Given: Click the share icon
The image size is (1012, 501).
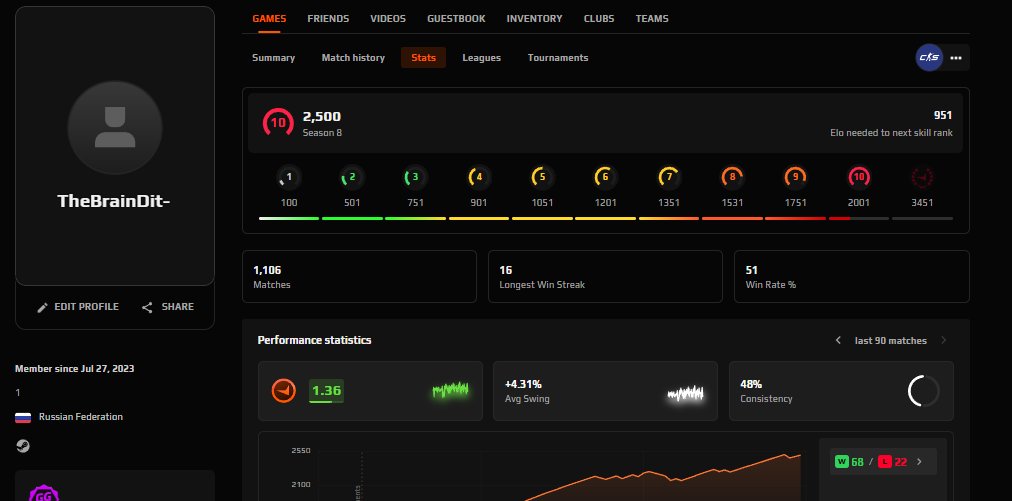Looking at the screenshot, I should coord(147,307).
